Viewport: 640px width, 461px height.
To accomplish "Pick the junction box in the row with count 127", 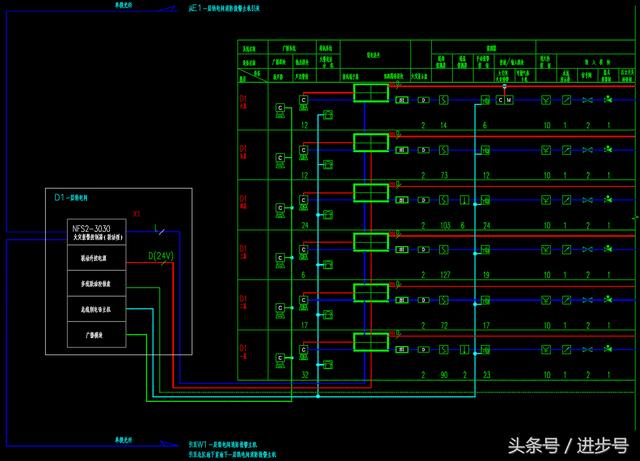I will click(x=371, y=242).
